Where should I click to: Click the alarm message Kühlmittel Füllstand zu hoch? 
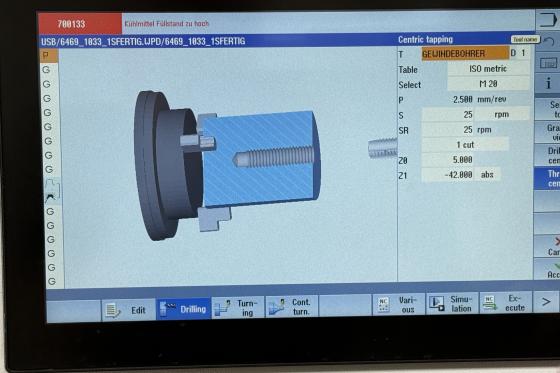[166, 24]
